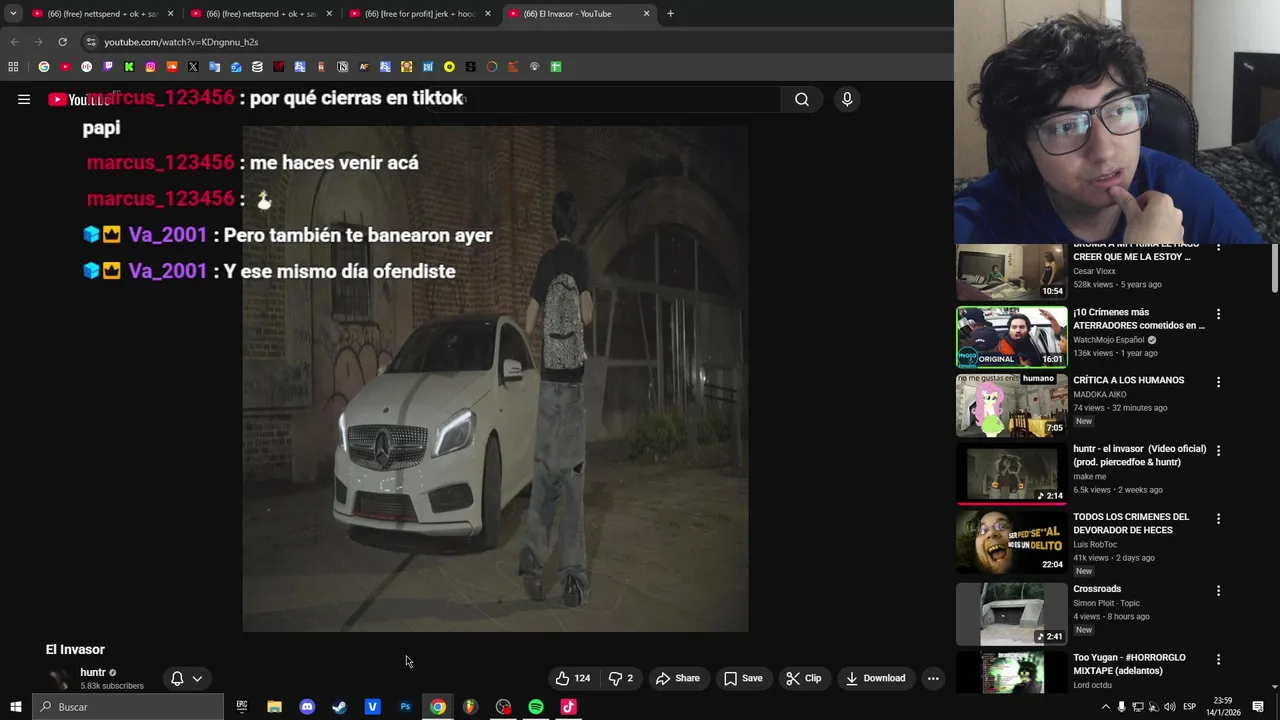
Task: Open the X (Twitter) bookmark icon
Action: 193,67
